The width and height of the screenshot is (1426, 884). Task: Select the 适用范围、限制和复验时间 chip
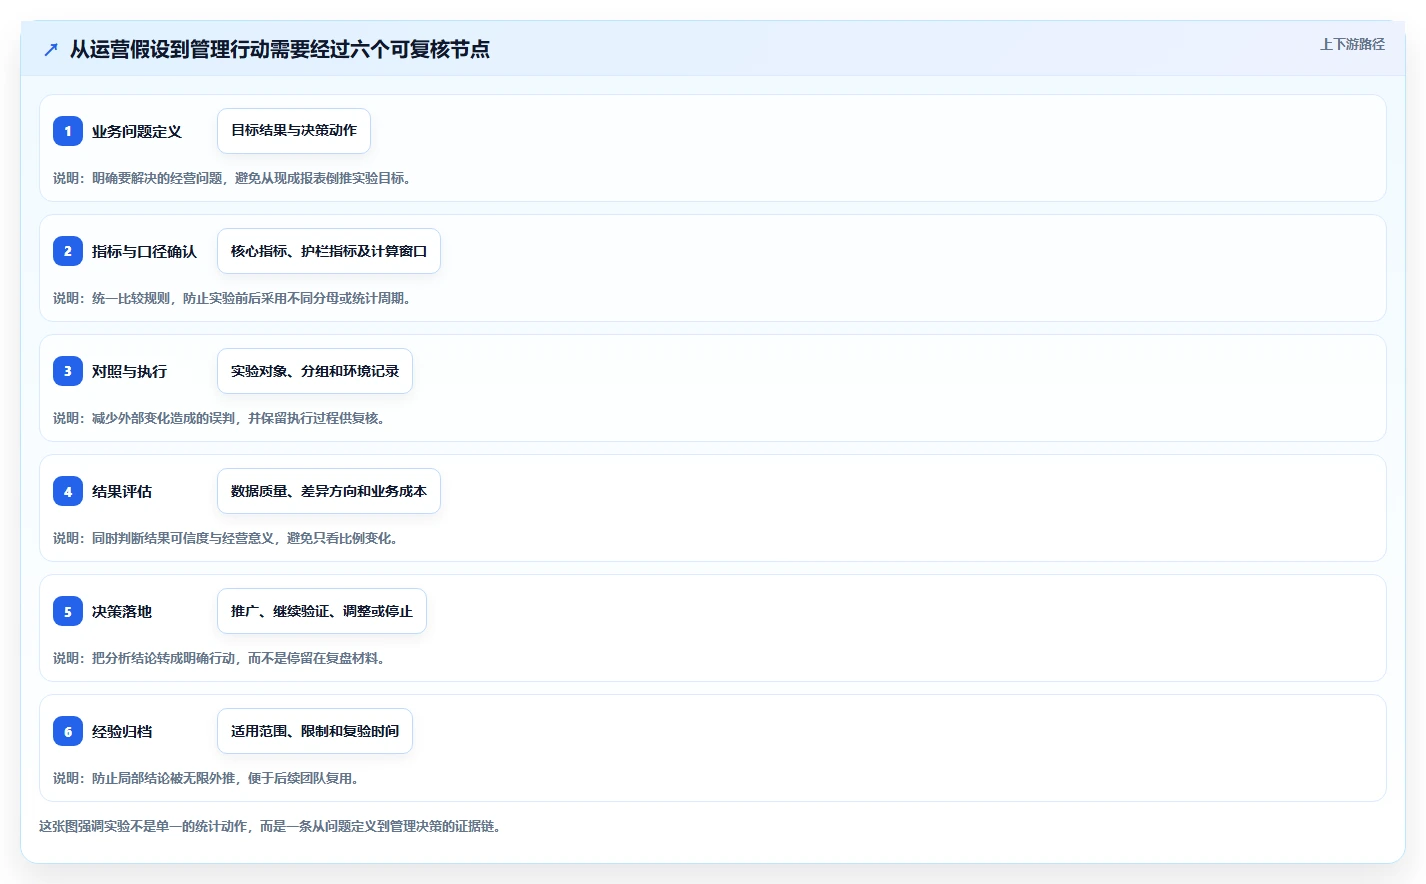315,731
